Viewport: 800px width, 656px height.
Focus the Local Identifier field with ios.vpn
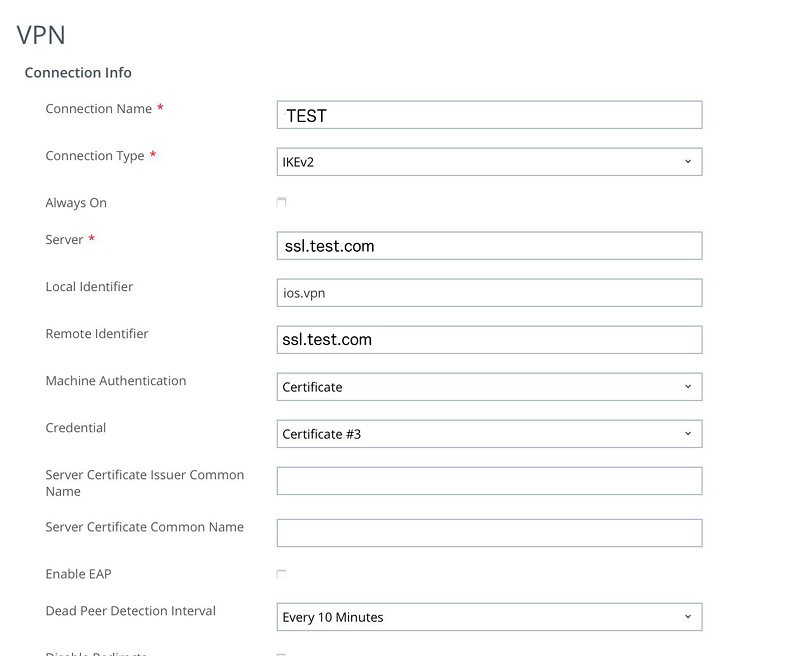pyautogui.click(x=489, y=293)
